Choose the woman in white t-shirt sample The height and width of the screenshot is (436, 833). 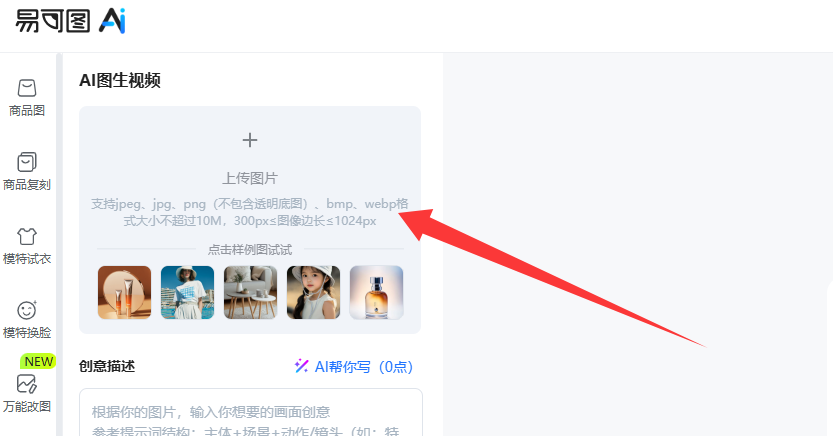188,293
